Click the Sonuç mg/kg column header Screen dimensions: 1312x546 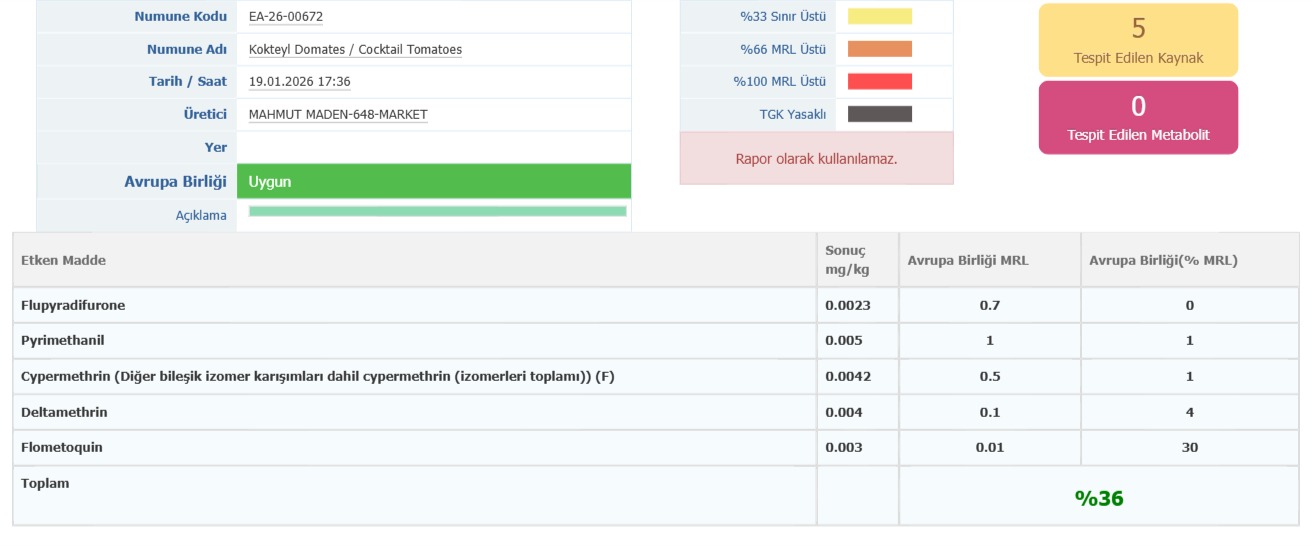click(x=847, y=260)
